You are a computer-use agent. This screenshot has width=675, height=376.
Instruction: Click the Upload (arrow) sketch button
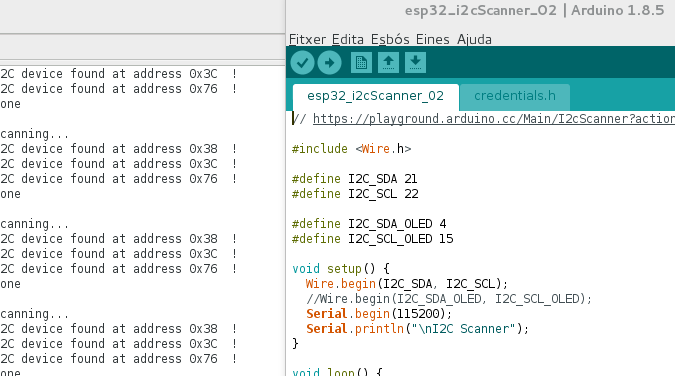[330, 63]
